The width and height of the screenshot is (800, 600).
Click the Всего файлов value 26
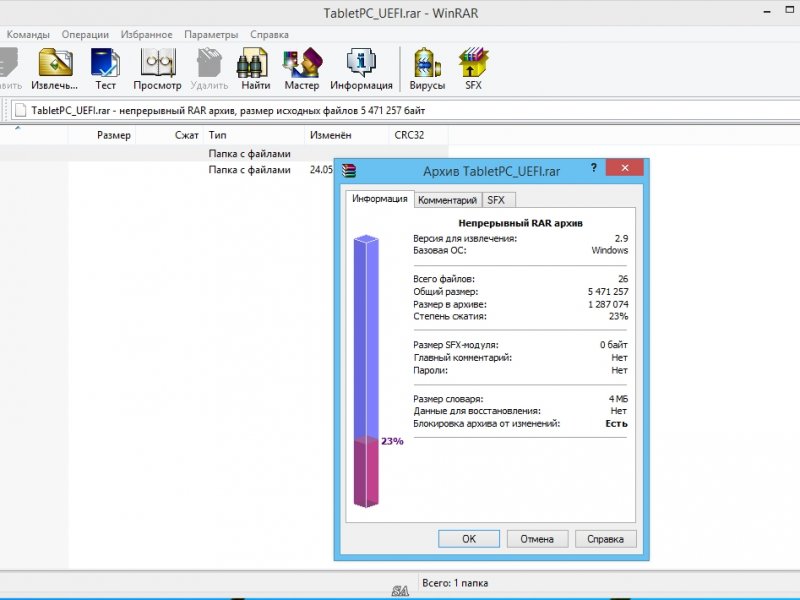tap(623, 279)
